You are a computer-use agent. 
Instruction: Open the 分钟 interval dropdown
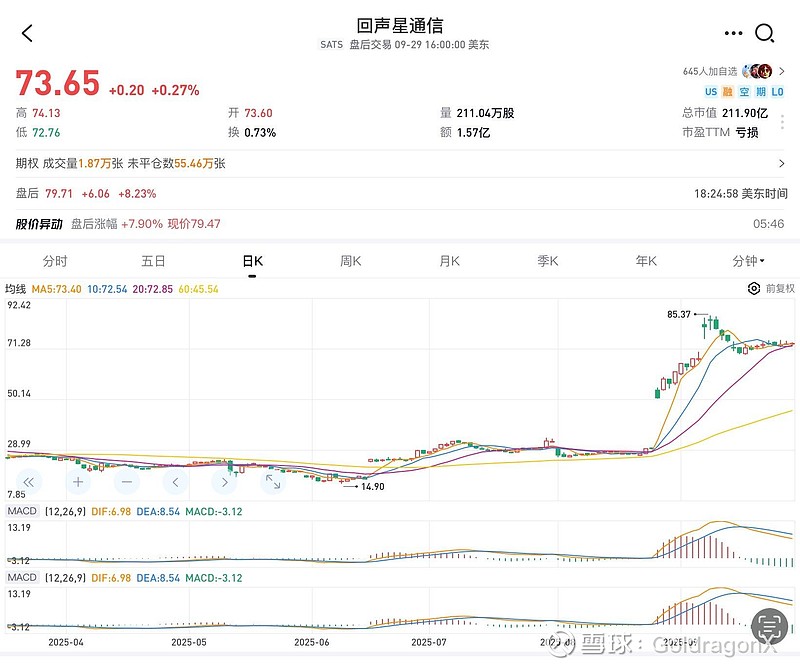pyautogui.click(x=748, y=261)
